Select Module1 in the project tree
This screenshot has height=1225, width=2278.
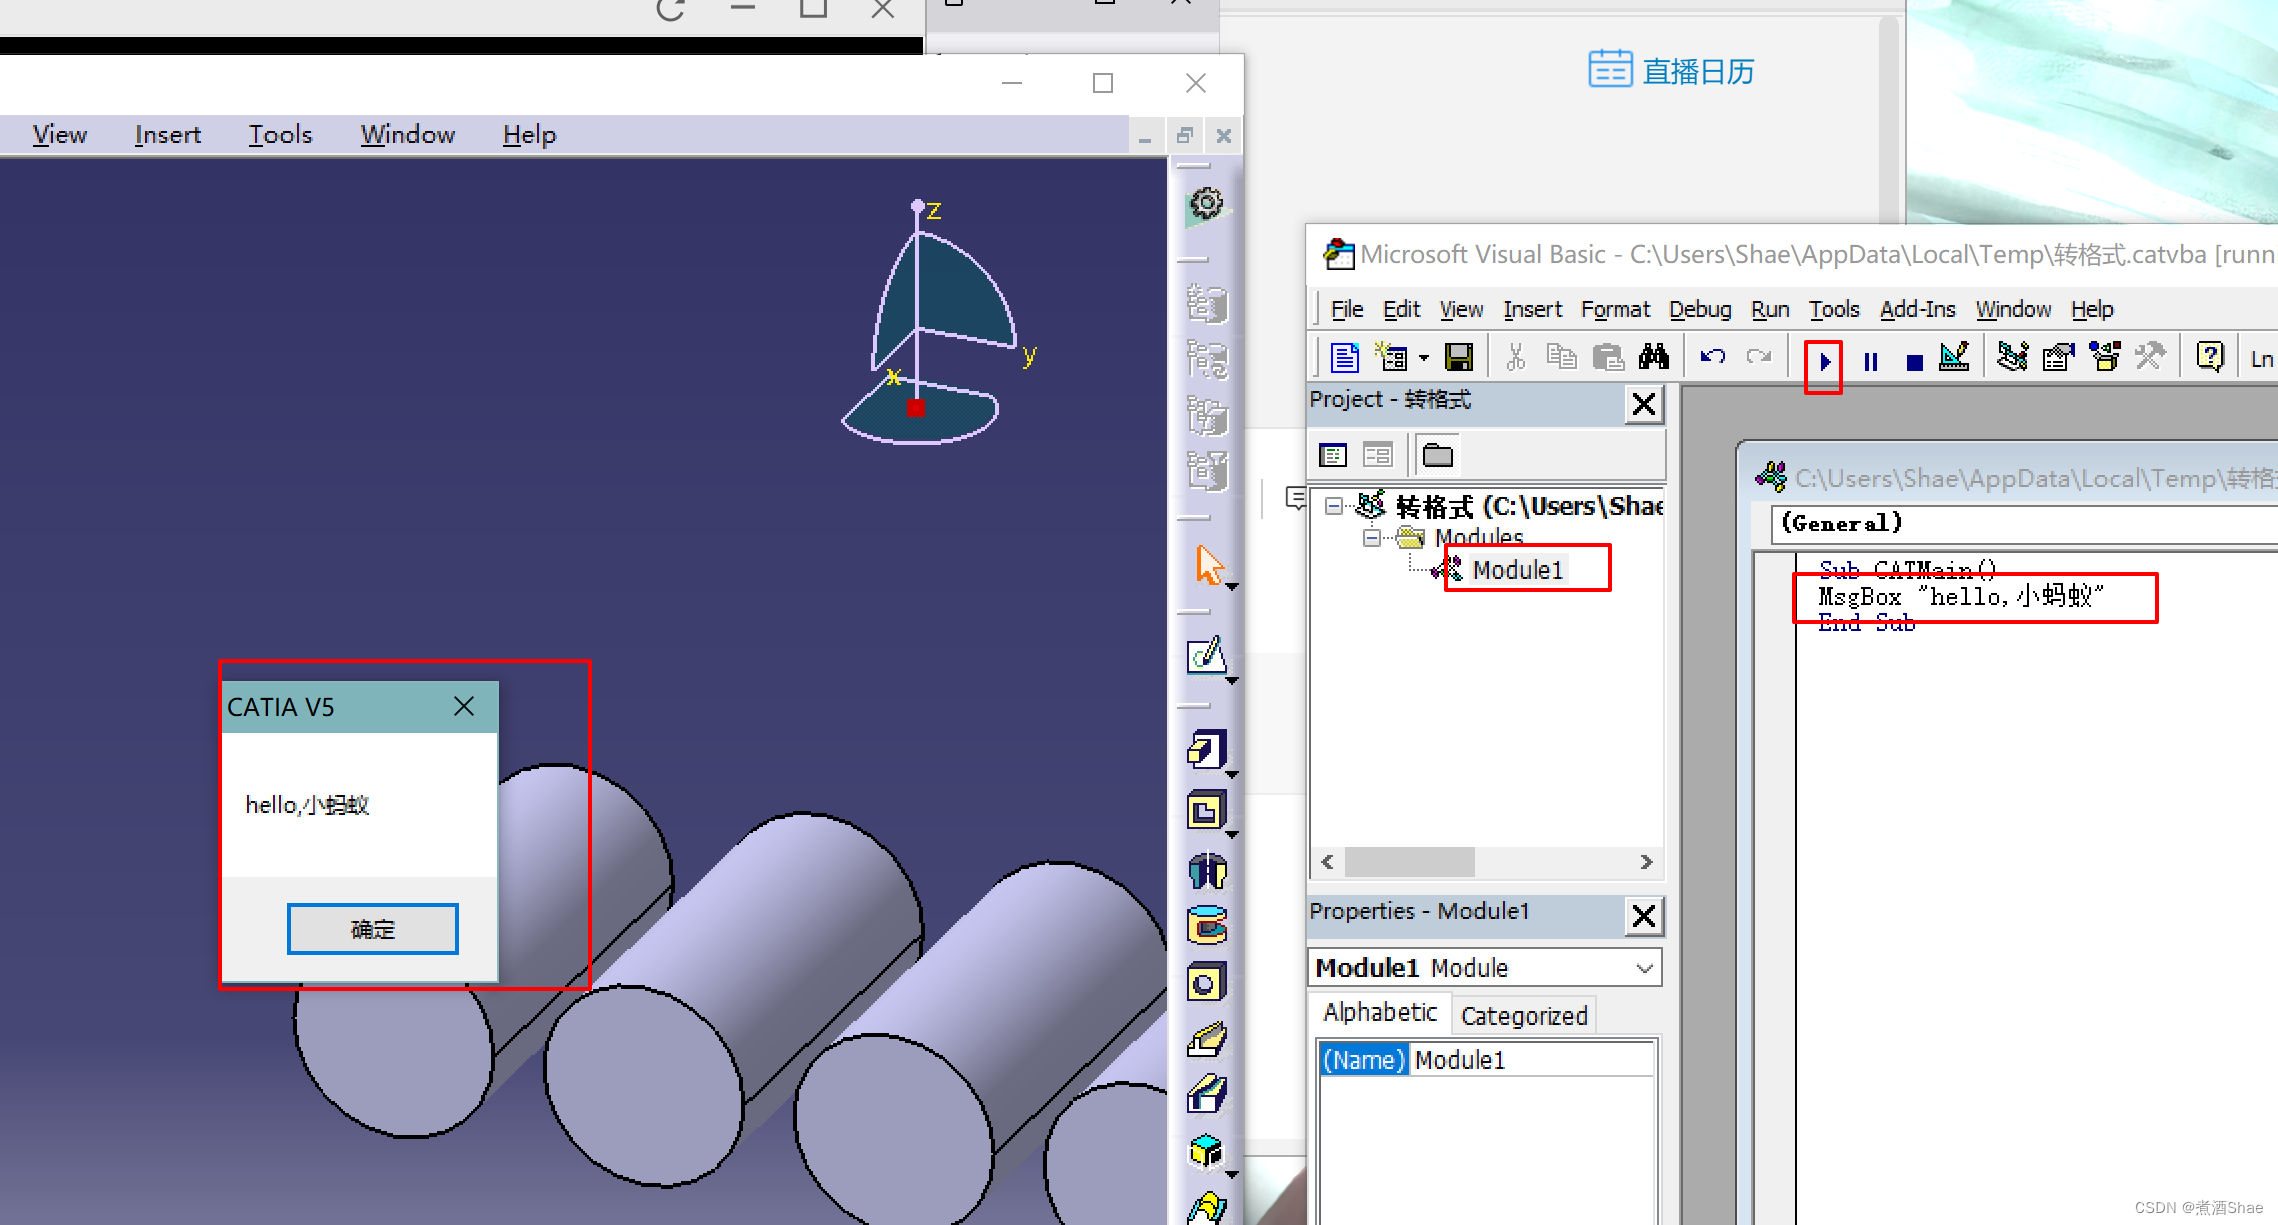tap(1517, 570)
